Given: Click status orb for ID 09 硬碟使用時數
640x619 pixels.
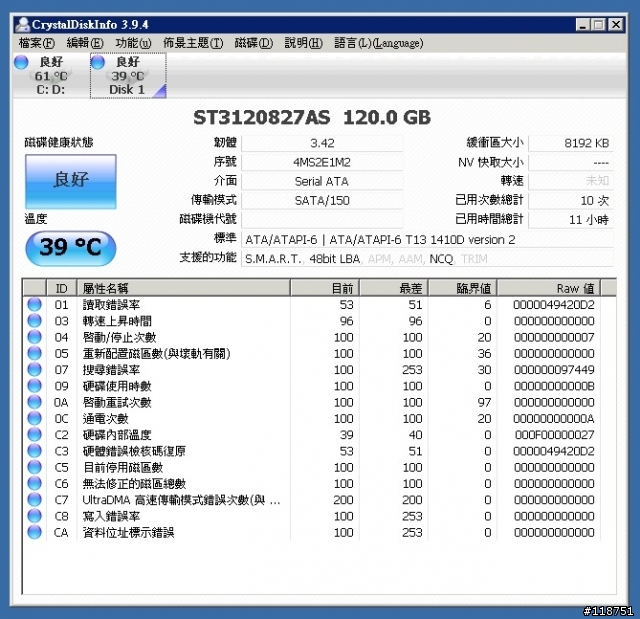Looking at the screenshot, I should (35, 386).
